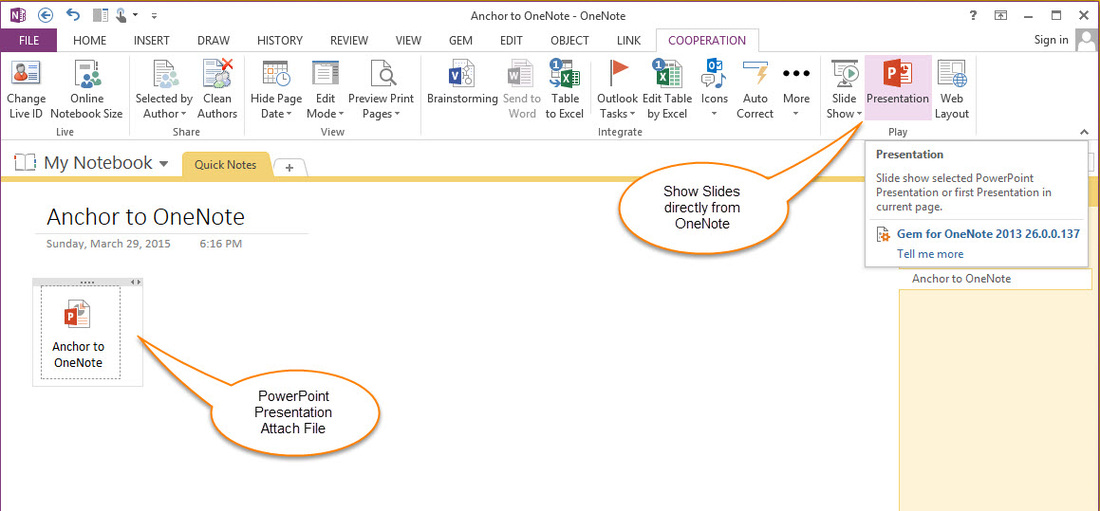Toggle Full Page View icon
This screenshot has height=511, width=1100.
pos(1001,15)
